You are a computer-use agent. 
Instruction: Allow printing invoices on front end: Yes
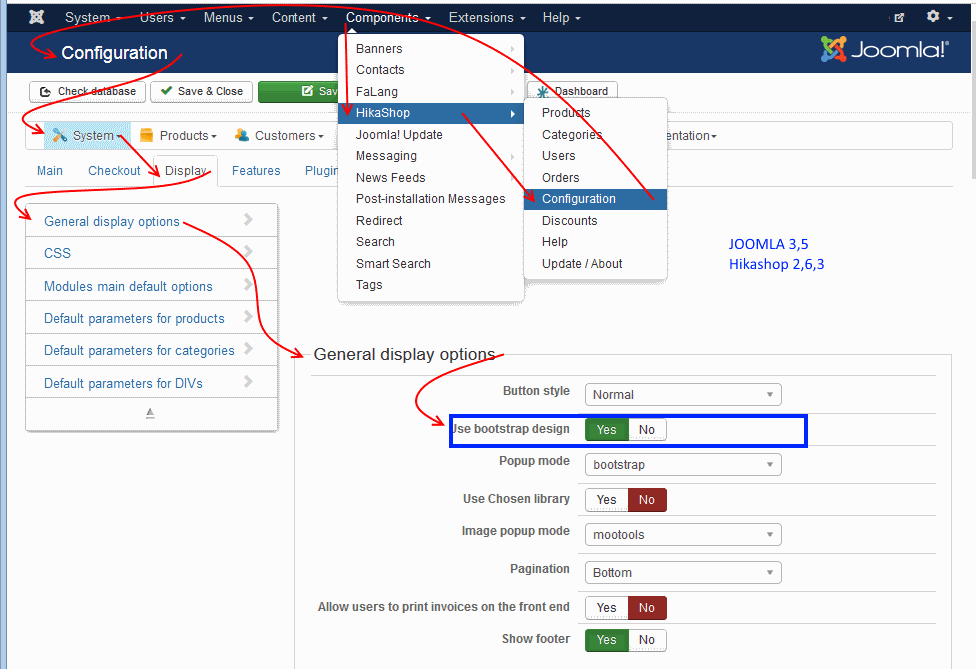pos(606,607)
